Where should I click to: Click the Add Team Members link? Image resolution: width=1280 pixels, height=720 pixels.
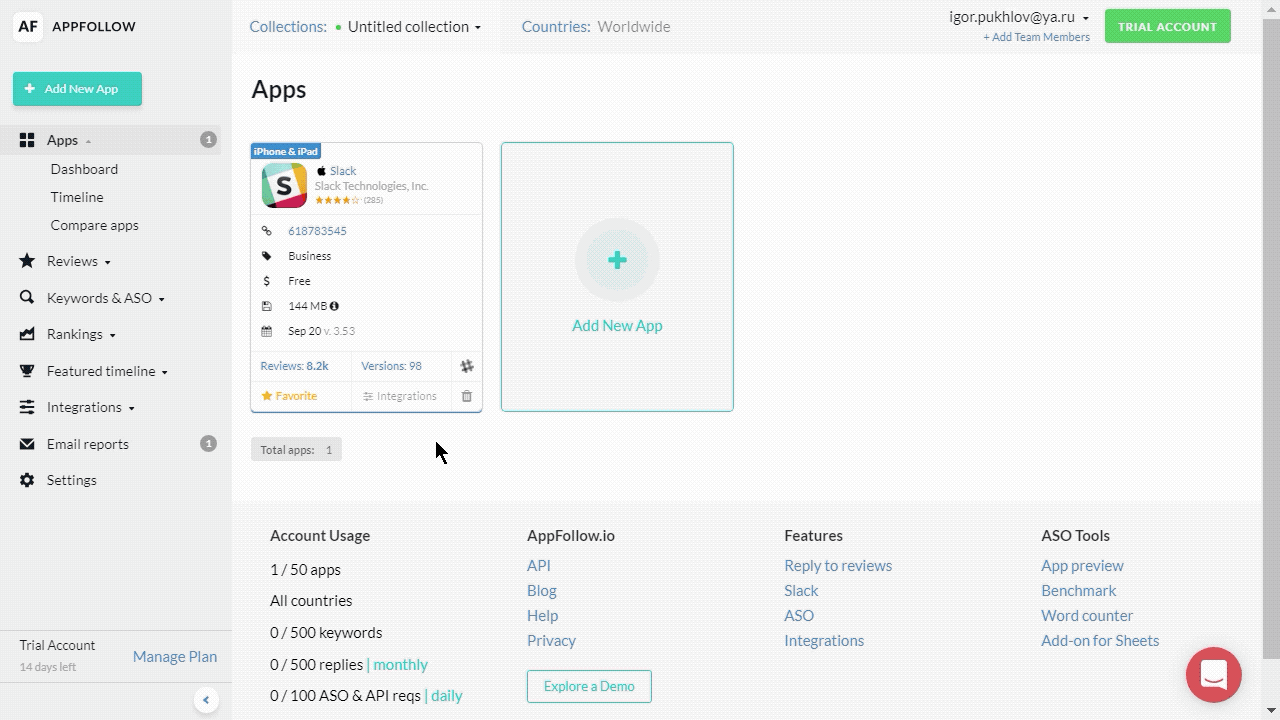click(x=1036, y=37)
